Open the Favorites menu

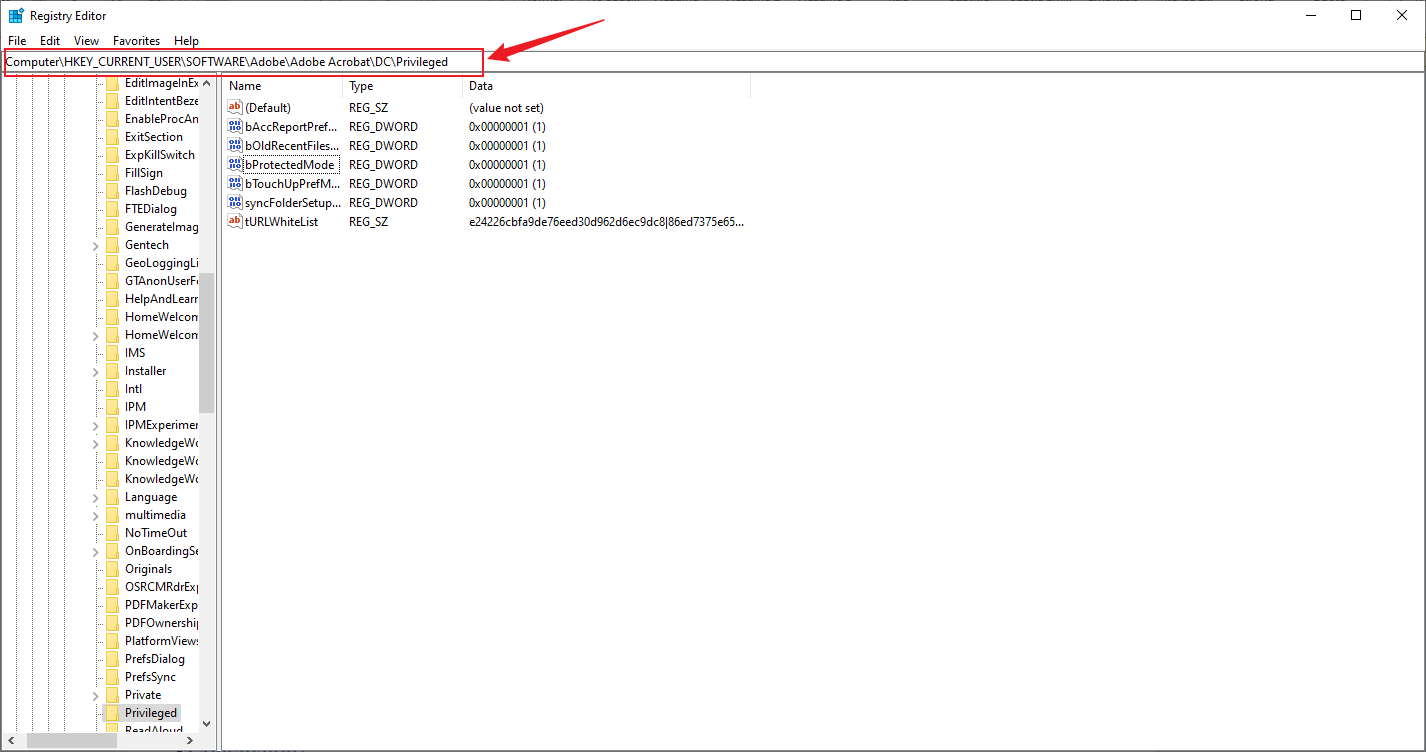click(136, 40)
